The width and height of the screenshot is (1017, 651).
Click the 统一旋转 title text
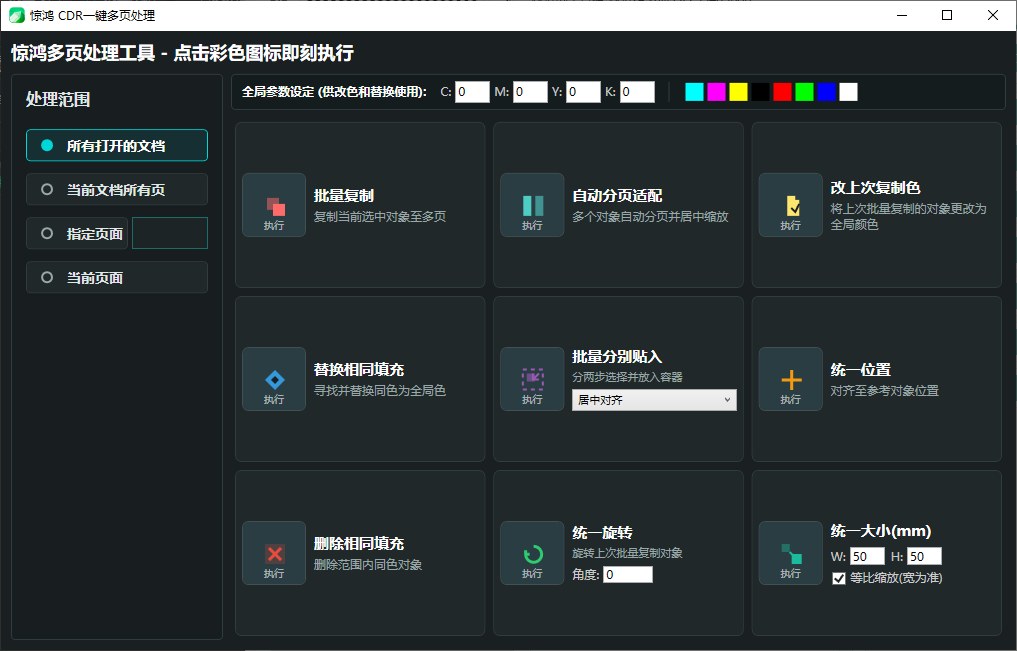602,533
